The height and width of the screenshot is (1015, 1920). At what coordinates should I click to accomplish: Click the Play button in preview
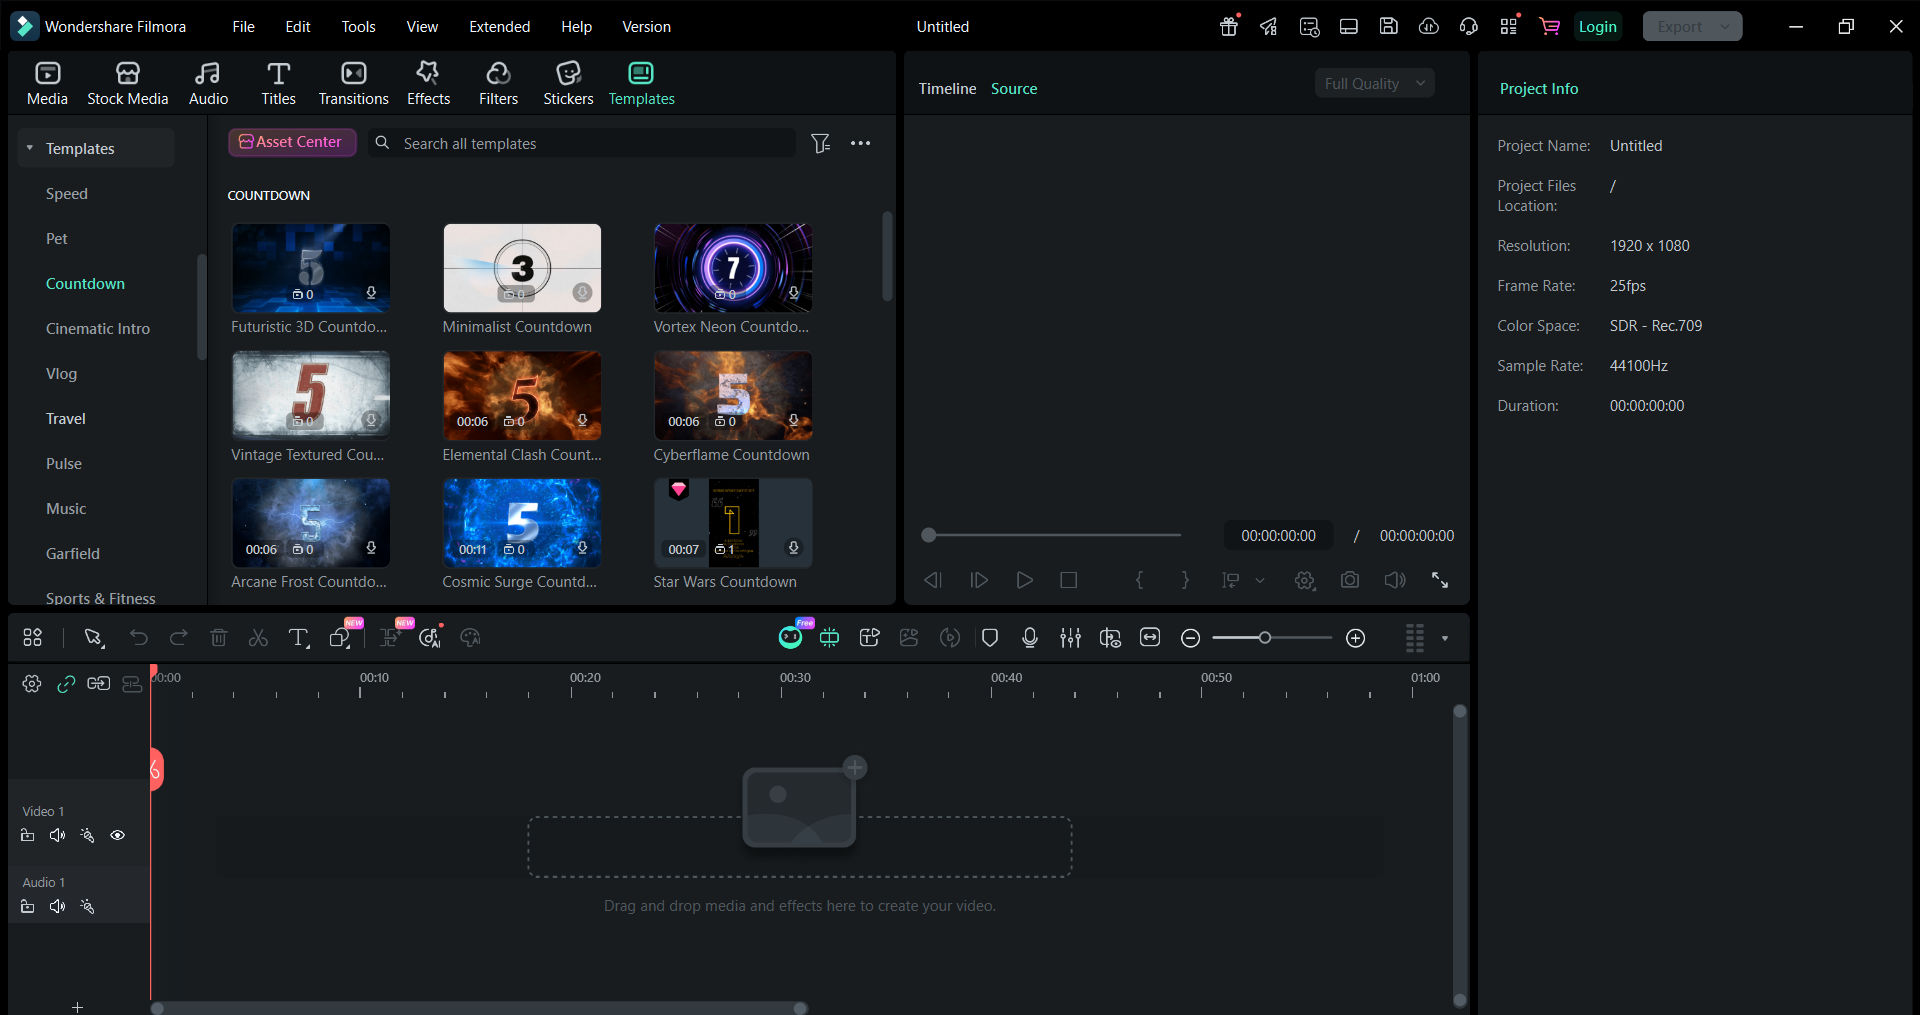tap(1024, 580)
